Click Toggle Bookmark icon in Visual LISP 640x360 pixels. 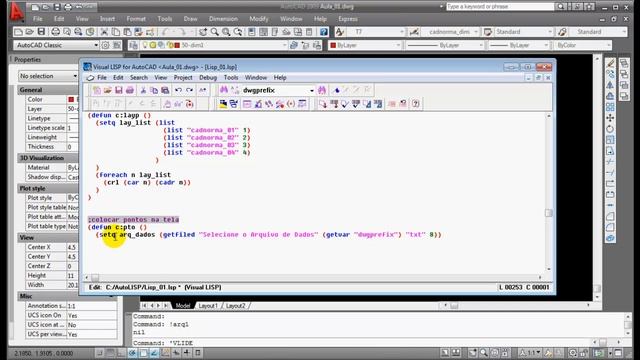click(x=336, y=90)
